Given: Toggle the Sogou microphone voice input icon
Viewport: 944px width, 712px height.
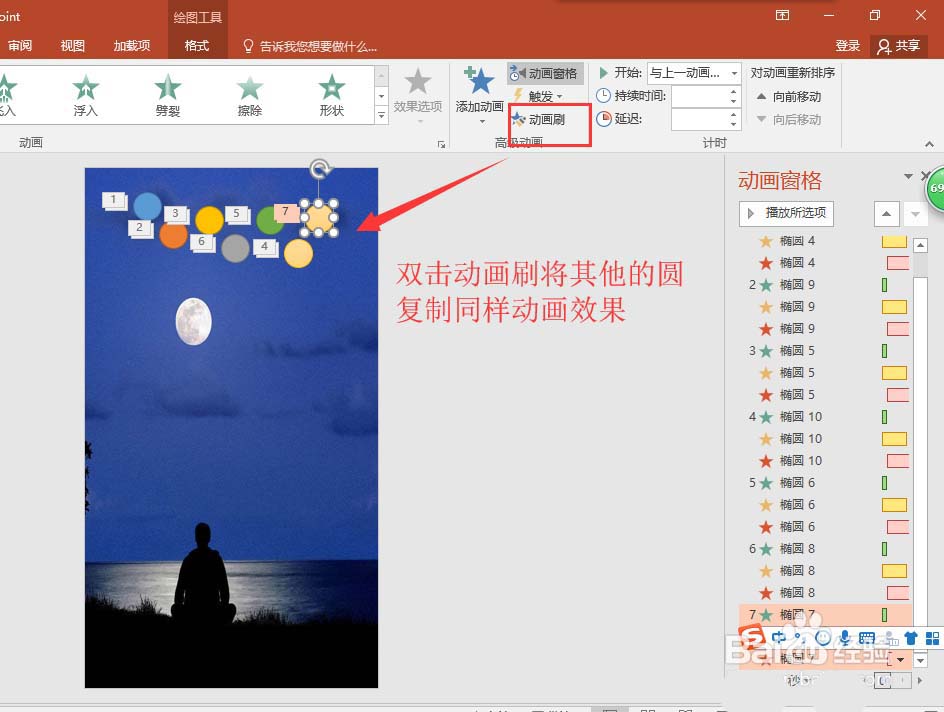Looking at the screenshot, I should [x=845, y=638].
